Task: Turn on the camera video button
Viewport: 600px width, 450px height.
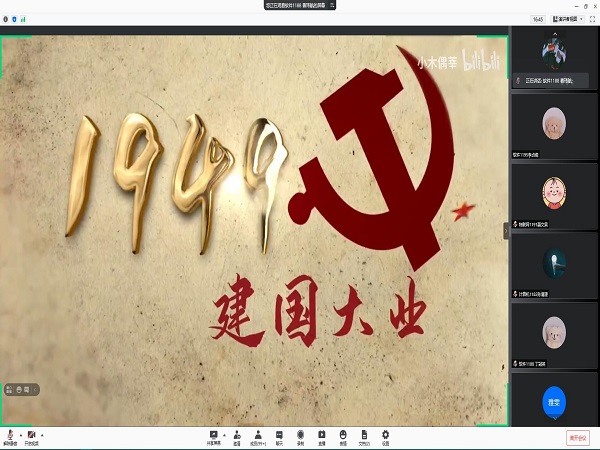Action: click(x=32, y=435)
